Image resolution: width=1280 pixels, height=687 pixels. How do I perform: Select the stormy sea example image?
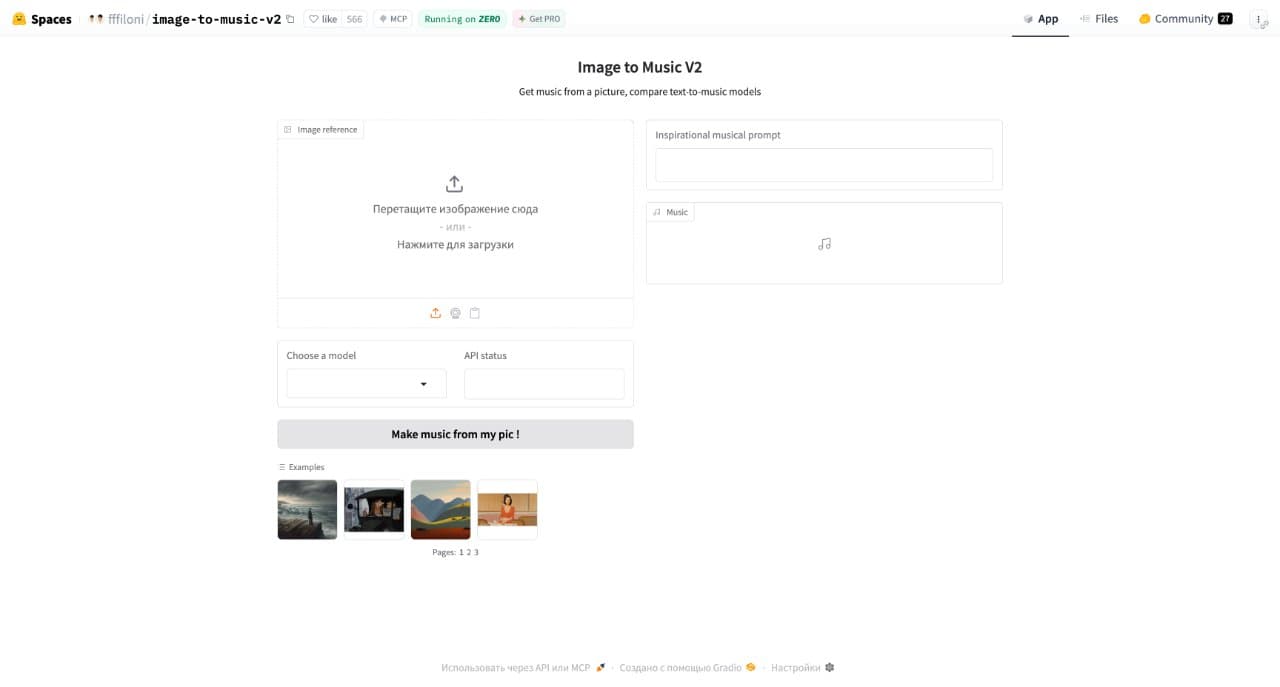307,510
